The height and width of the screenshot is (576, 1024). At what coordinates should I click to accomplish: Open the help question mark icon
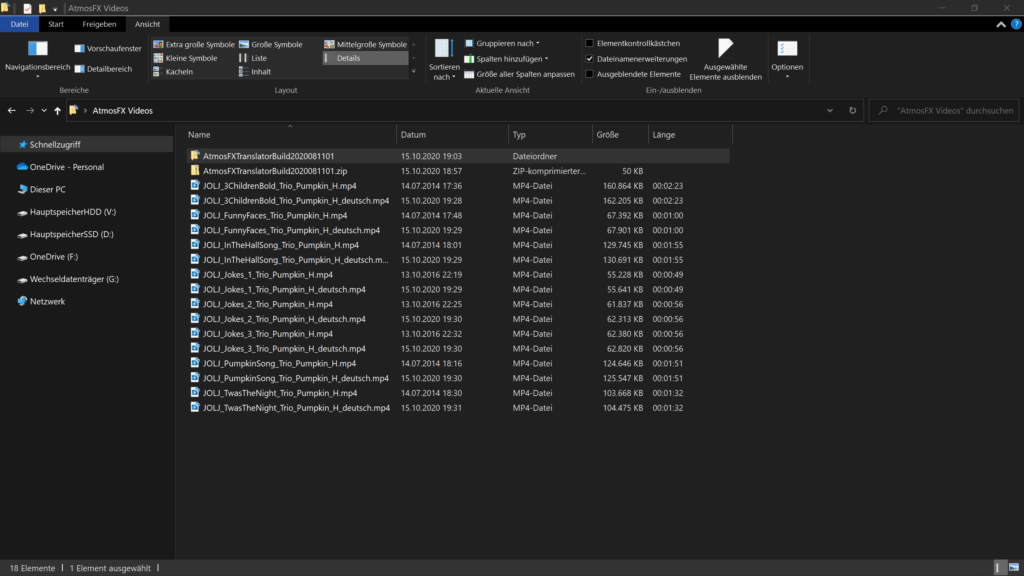pyautogui.click(x=1016, y=24)
